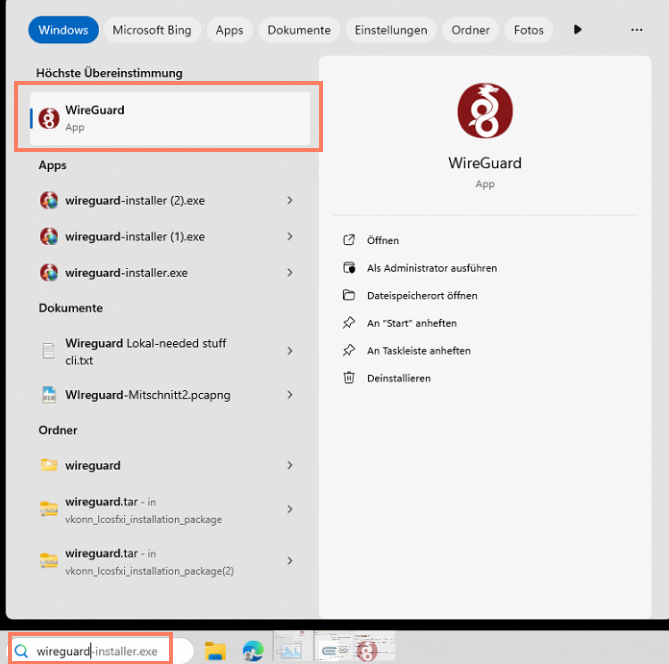Expand the wireguard folder result chevron
The height and width of the screenshot is (664, 669).
(x=290, y=465)
